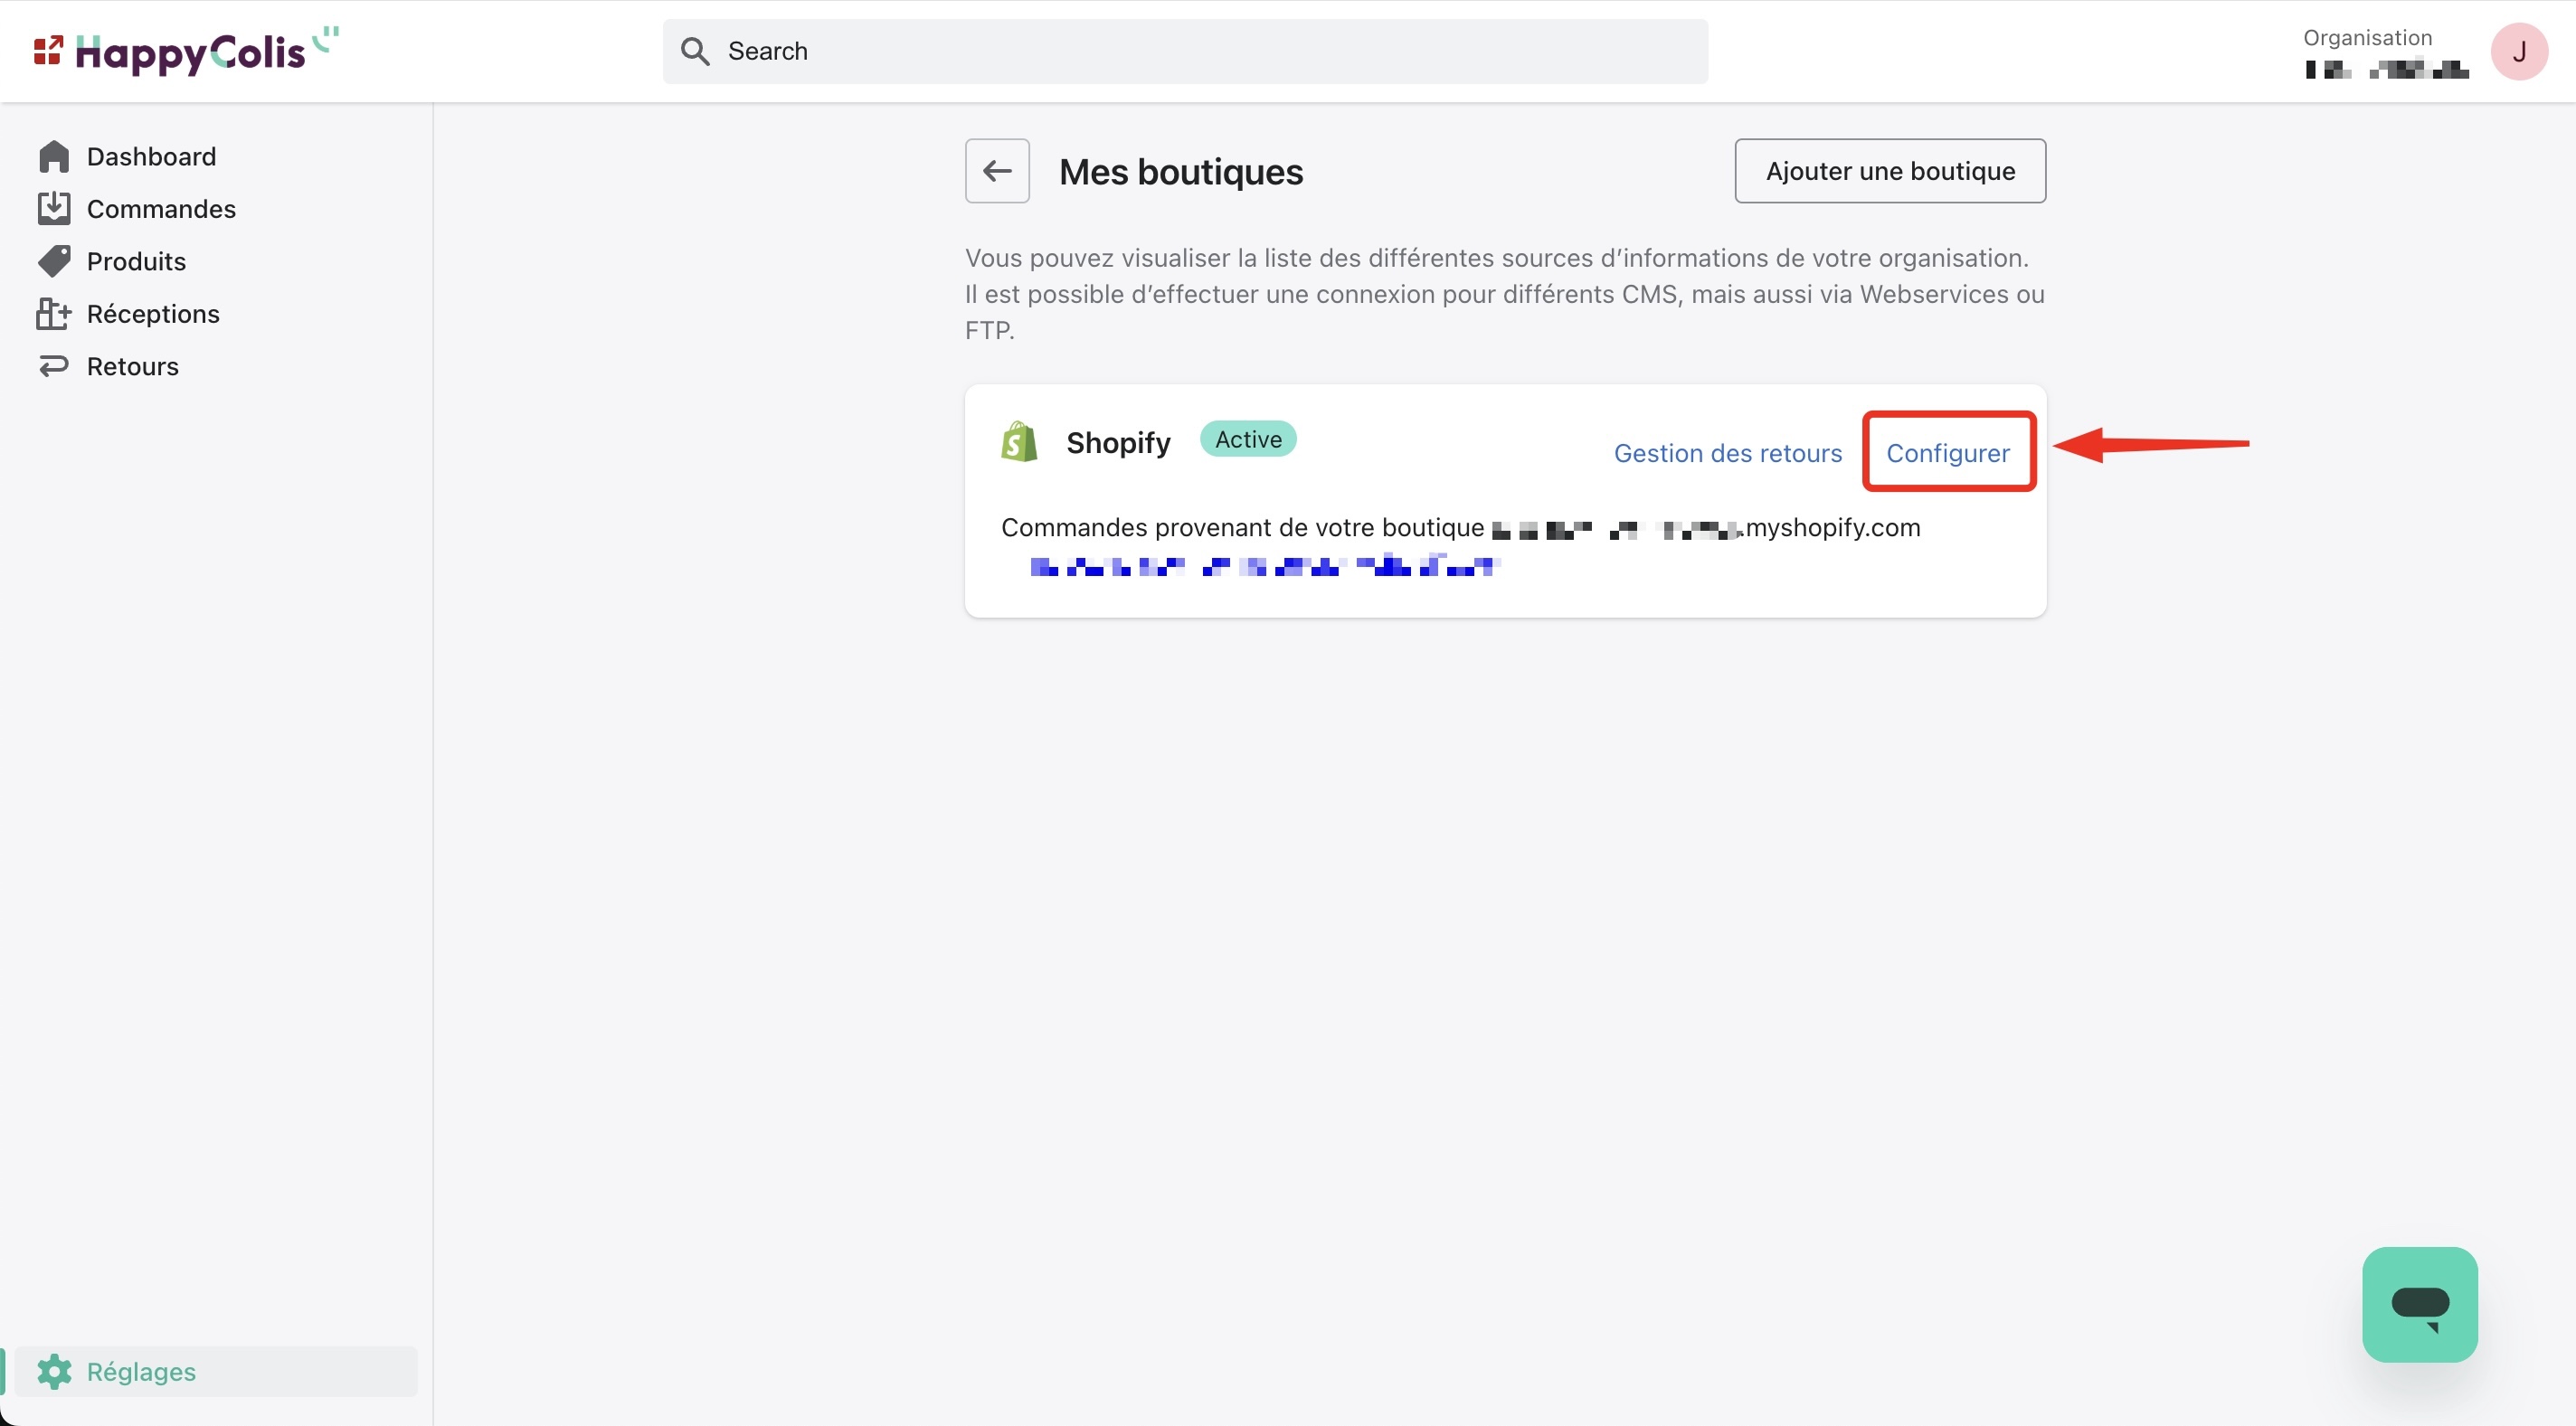2576x1426 pixels.
Task: Go back with the arrow button
Action: tap(996, 171)
